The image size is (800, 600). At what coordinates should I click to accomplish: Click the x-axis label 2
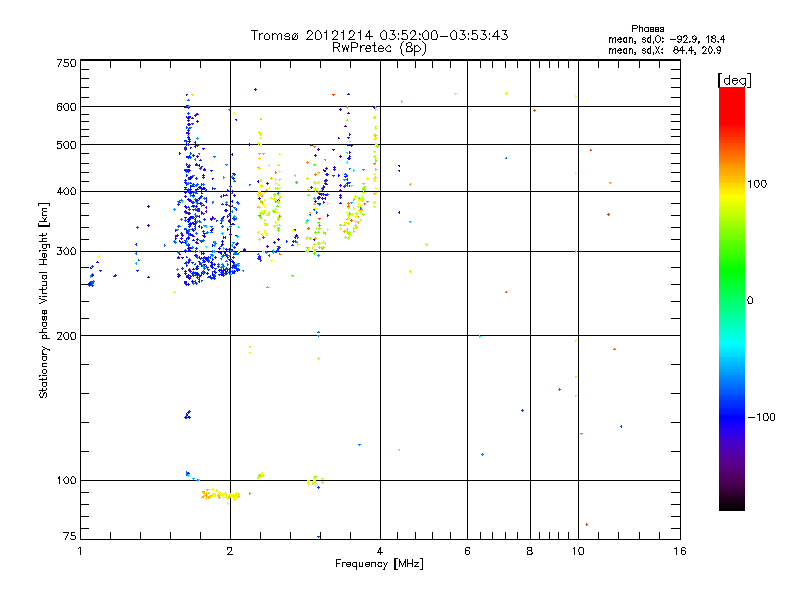click(x=230, y=551)
